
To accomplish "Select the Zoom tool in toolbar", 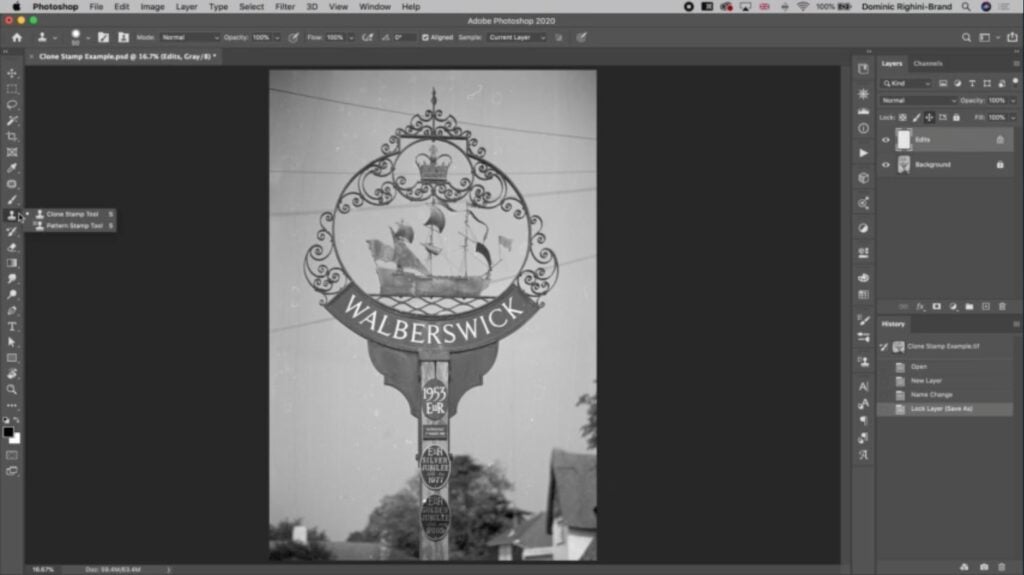I will pyautogui.click(x=12, y=389).
